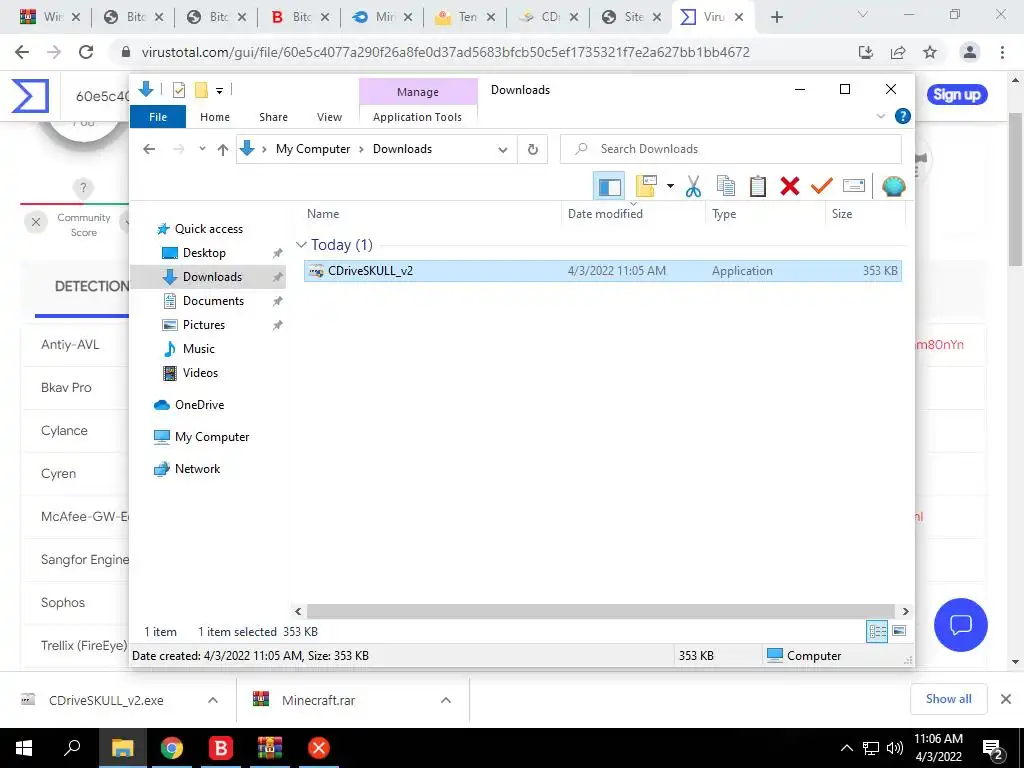The image size is (1024, 768).
Task: Open the VirusTotal chat bubble button
Action: pos(961,625)
